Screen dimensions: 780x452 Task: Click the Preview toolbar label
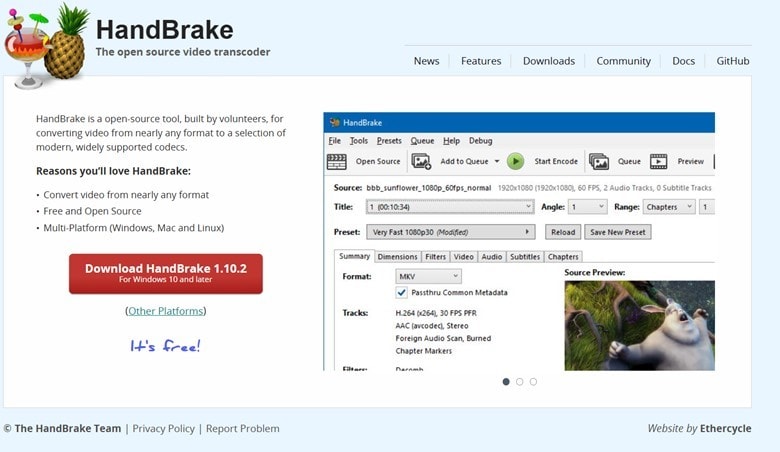[x=690, y=161]
